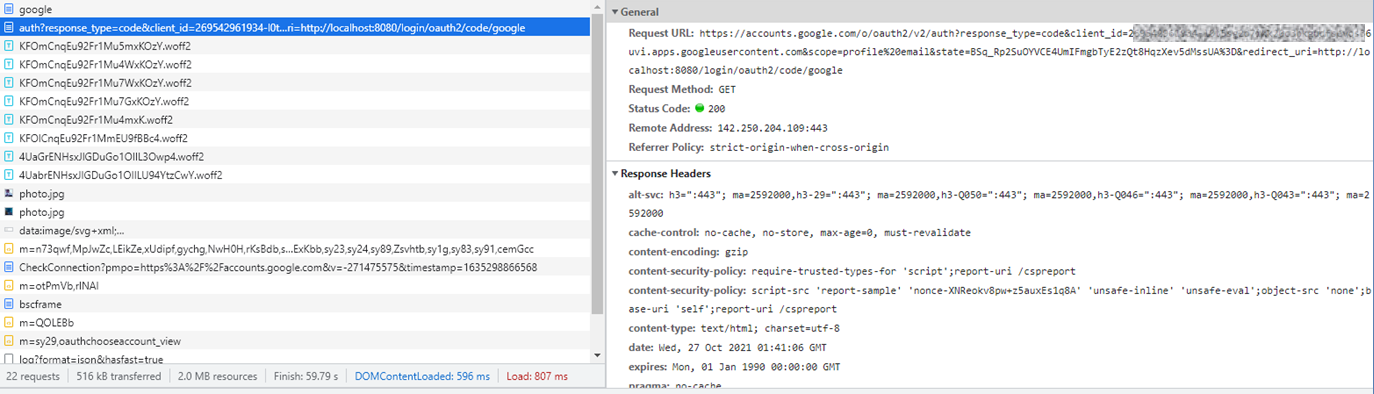1374x394 pixels.
Task: Click the bscframe document icon
Action: point(9,304)
